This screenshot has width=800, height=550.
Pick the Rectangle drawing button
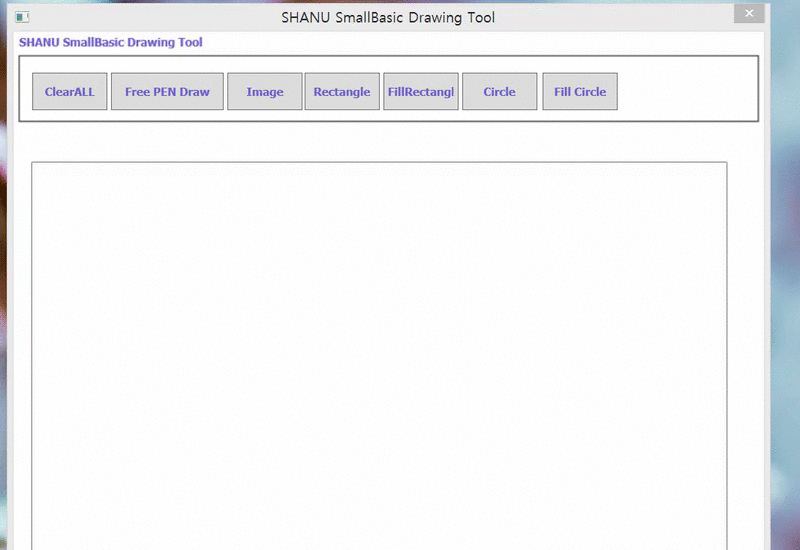coord(342,91)
